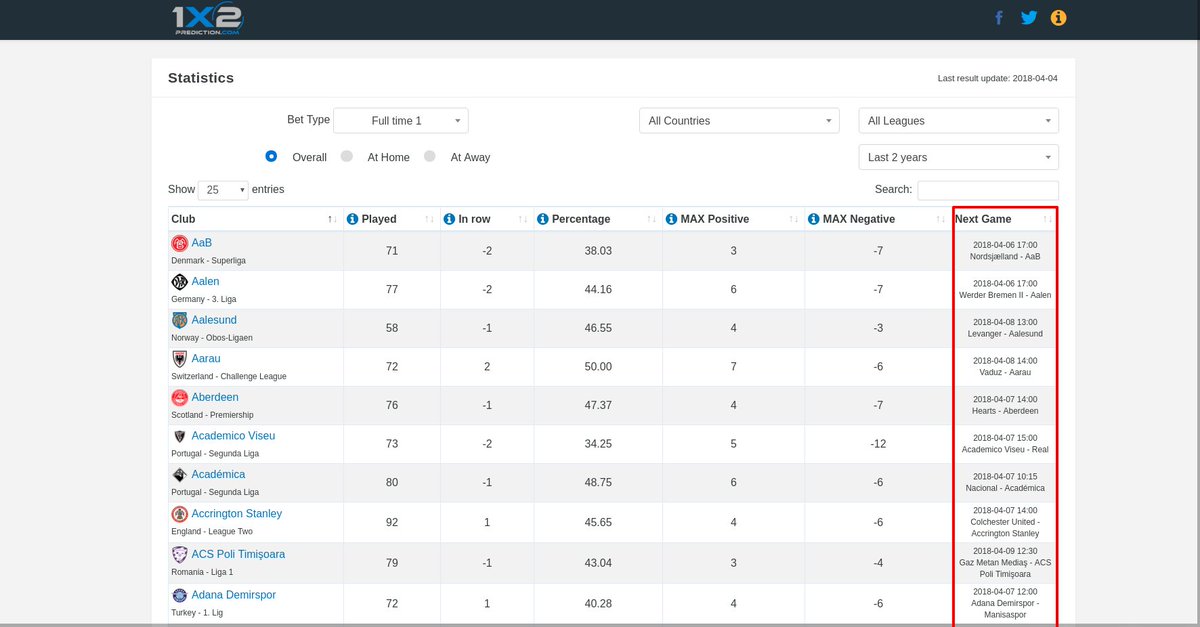The image size is (1200, 627).
Task: Click the info icon beside MAX Negative
Action: pos(814,219)
